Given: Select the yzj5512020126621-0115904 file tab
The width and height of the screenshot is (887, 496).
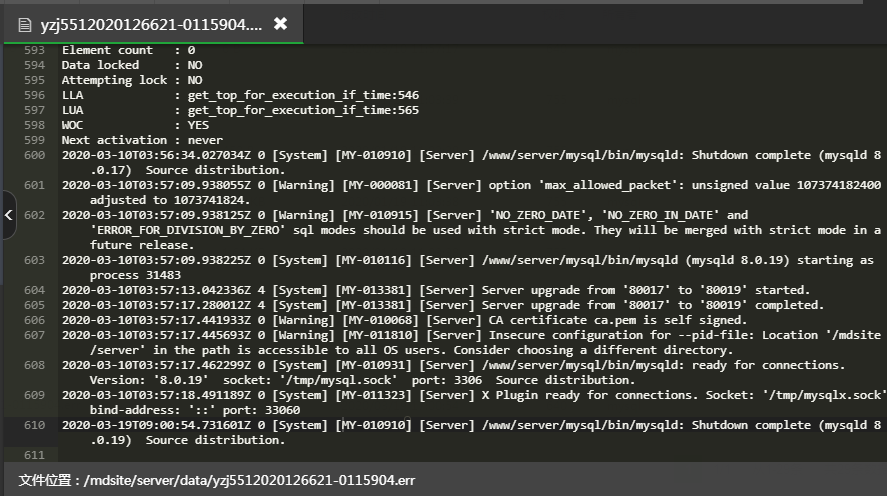Looking at the screenshot, I should click(x=150, y=24).
